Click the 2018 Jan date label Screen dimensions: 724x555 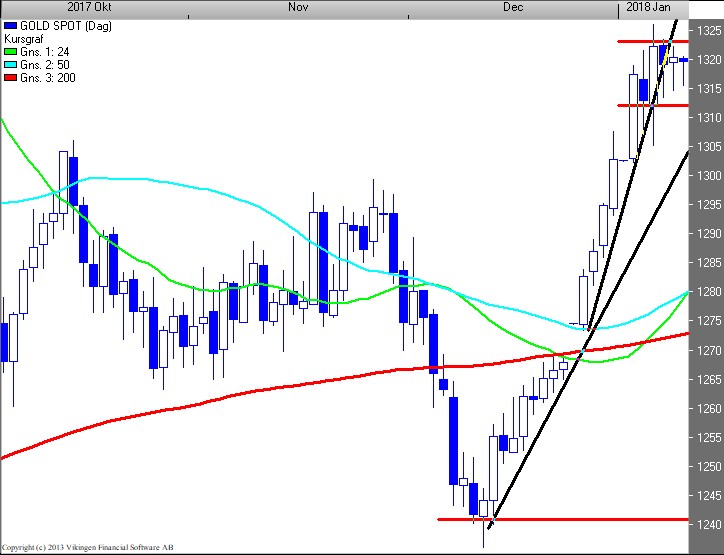[648, 7]
